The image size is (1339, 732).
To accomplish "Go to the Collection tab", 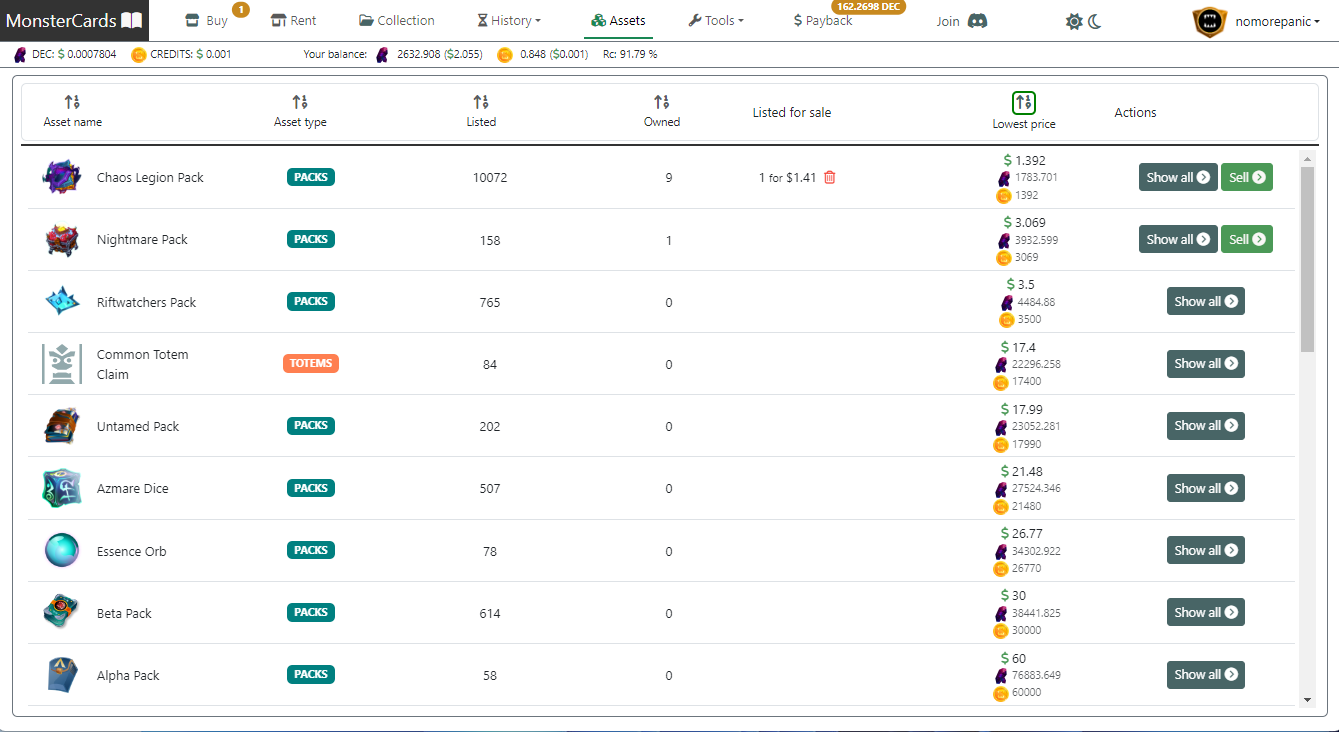I will 396,20.
